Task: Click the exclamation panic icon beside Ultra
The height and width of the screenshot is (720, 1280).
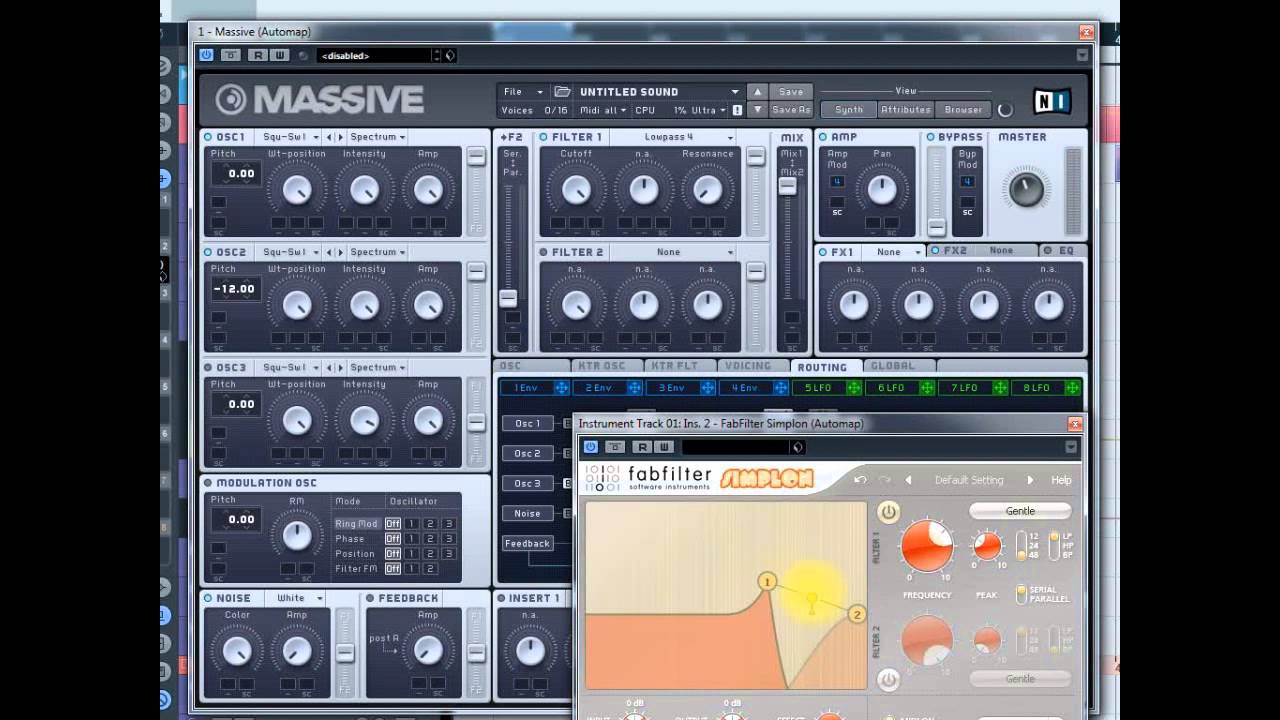Action: point(737,110)
